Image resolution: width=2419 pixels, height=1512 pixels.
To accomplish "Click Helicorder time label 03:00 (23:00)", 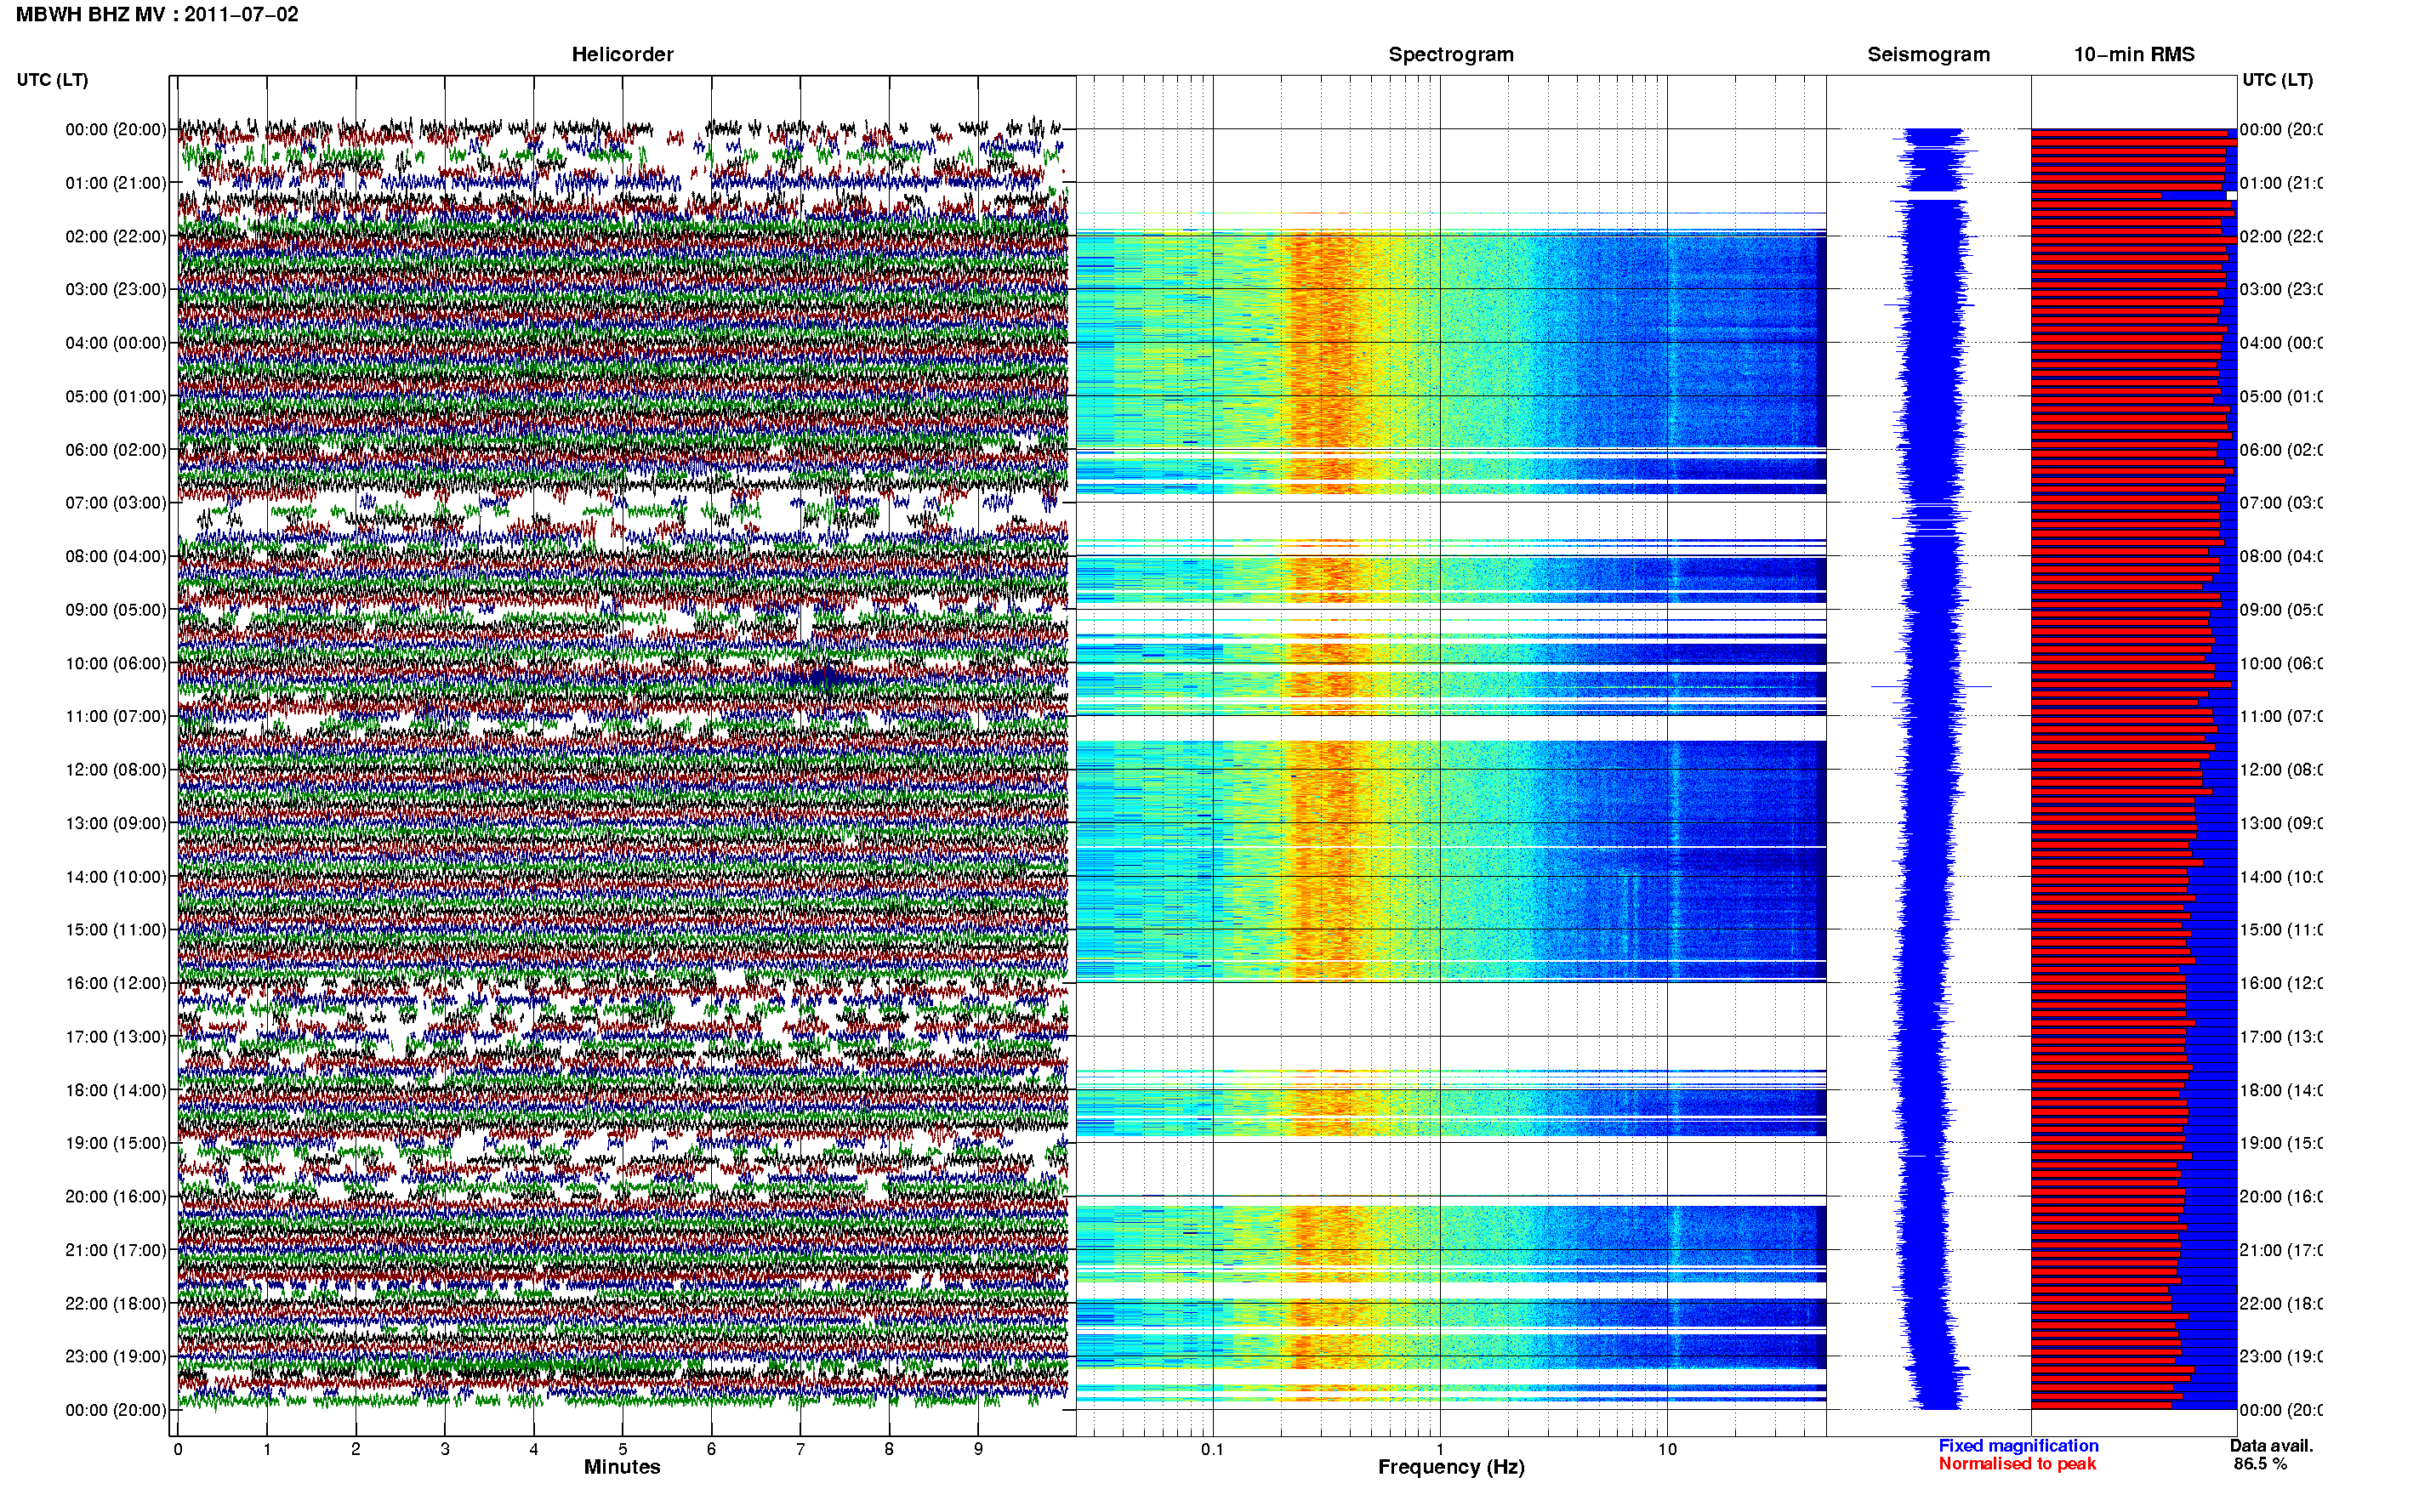I will pos(116,289).
